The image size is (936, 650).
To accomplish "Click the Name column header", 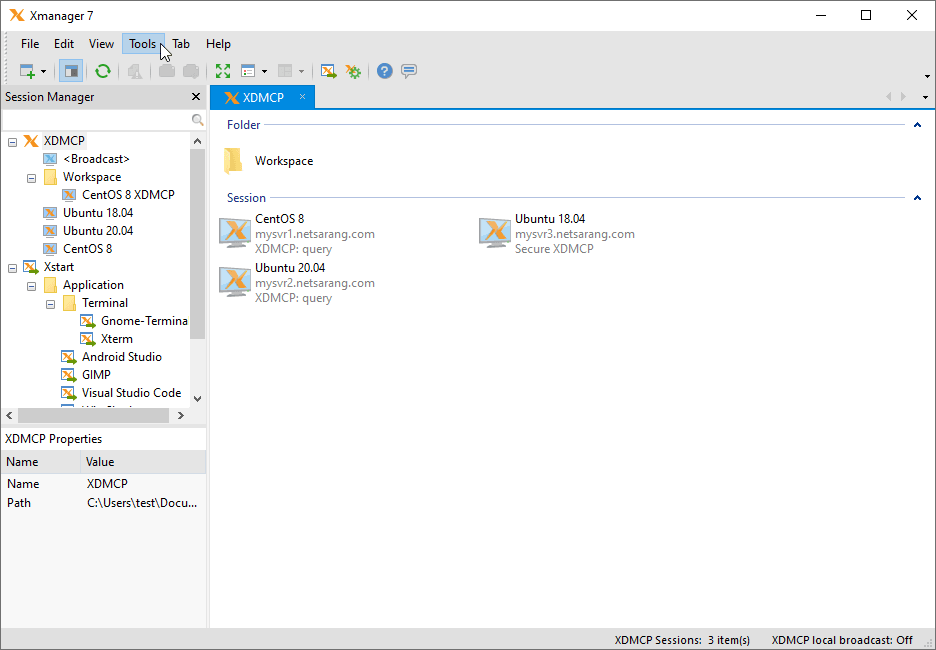I will click(41, 461).
